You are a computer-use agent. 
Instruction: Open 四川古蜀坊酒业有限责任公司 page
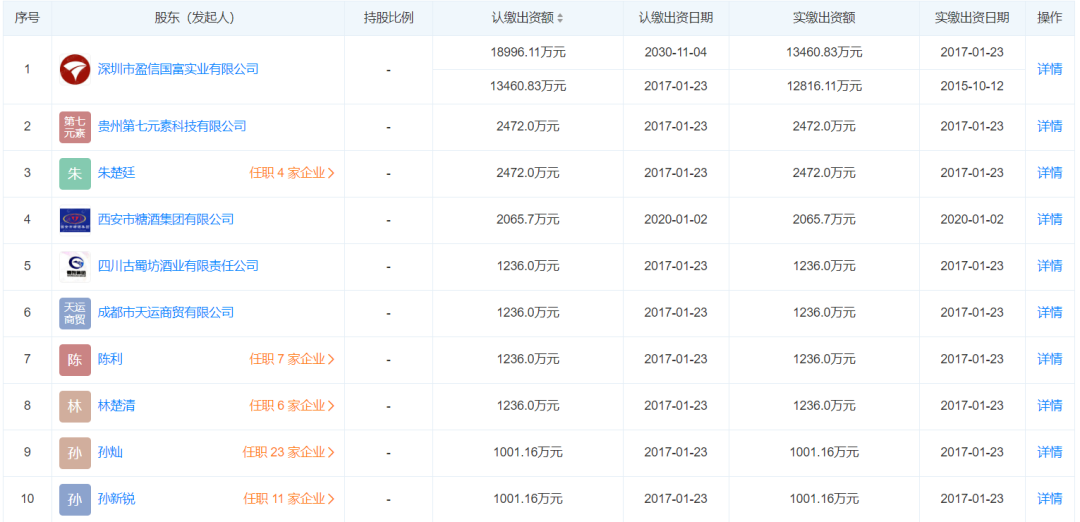tap(178, 266)
